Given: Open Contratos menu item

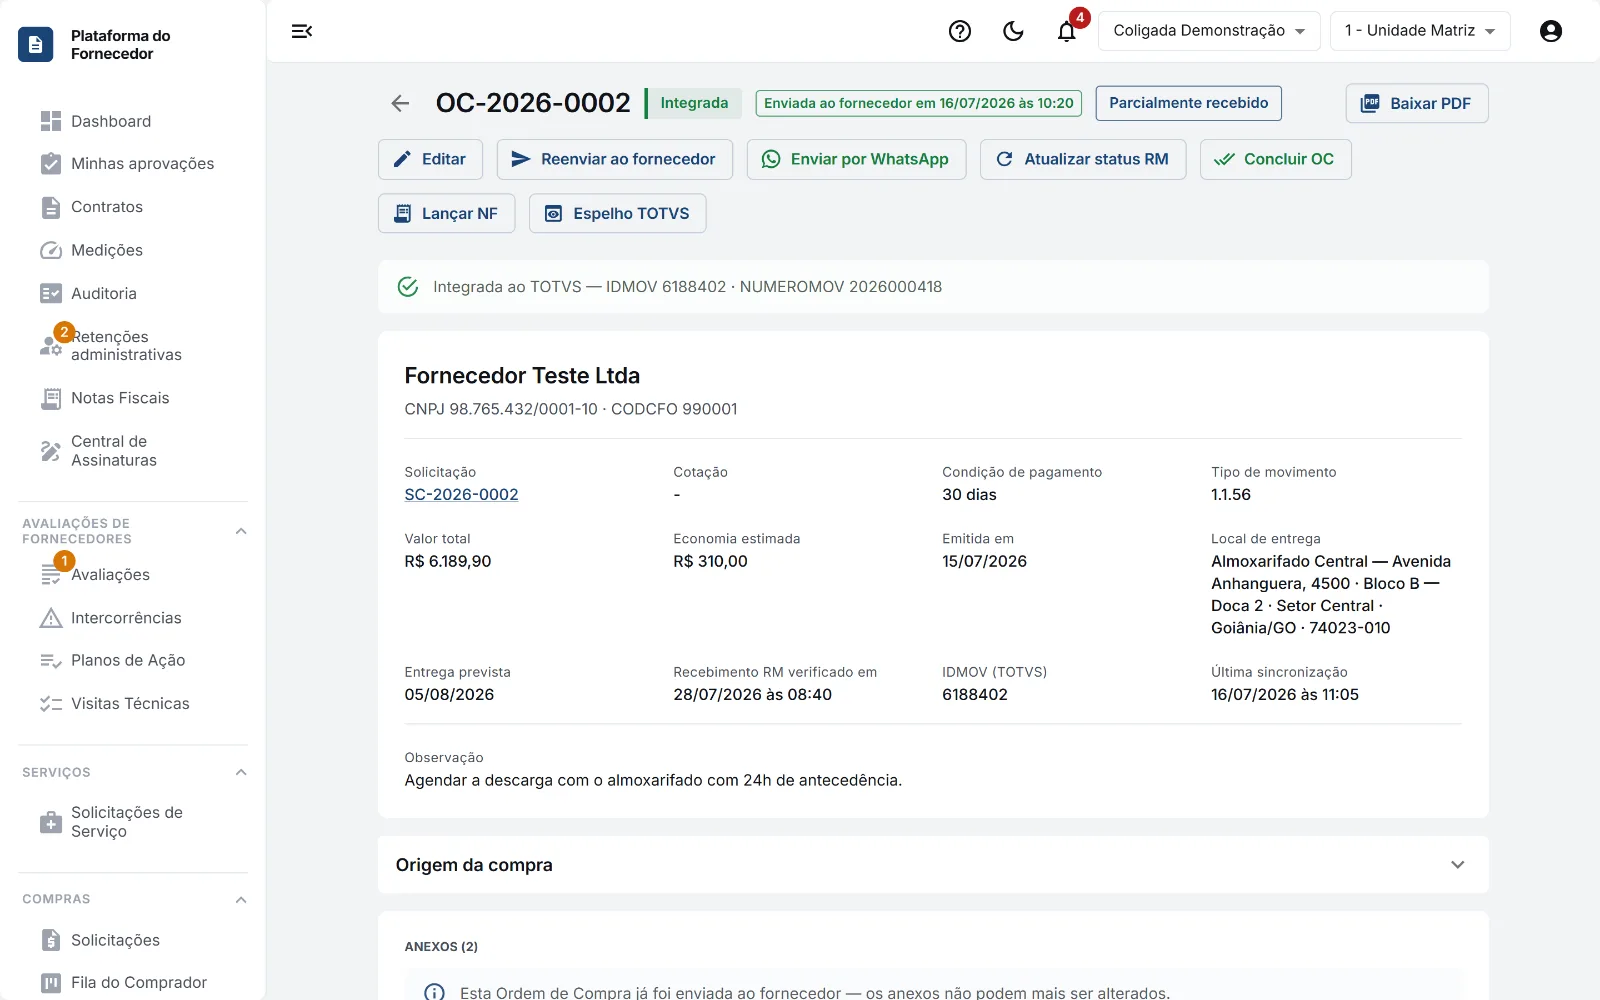Looking at the screenshot, I should [x=133, y=207].
